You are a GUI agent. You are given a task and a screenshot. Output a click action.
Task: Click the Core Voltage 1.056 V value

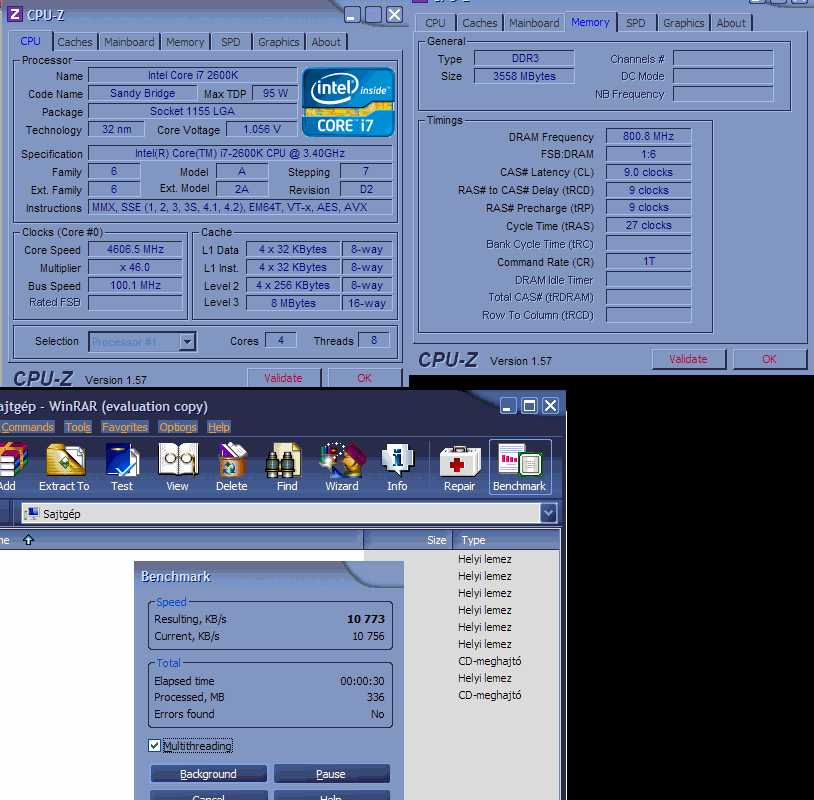[262, 129]
